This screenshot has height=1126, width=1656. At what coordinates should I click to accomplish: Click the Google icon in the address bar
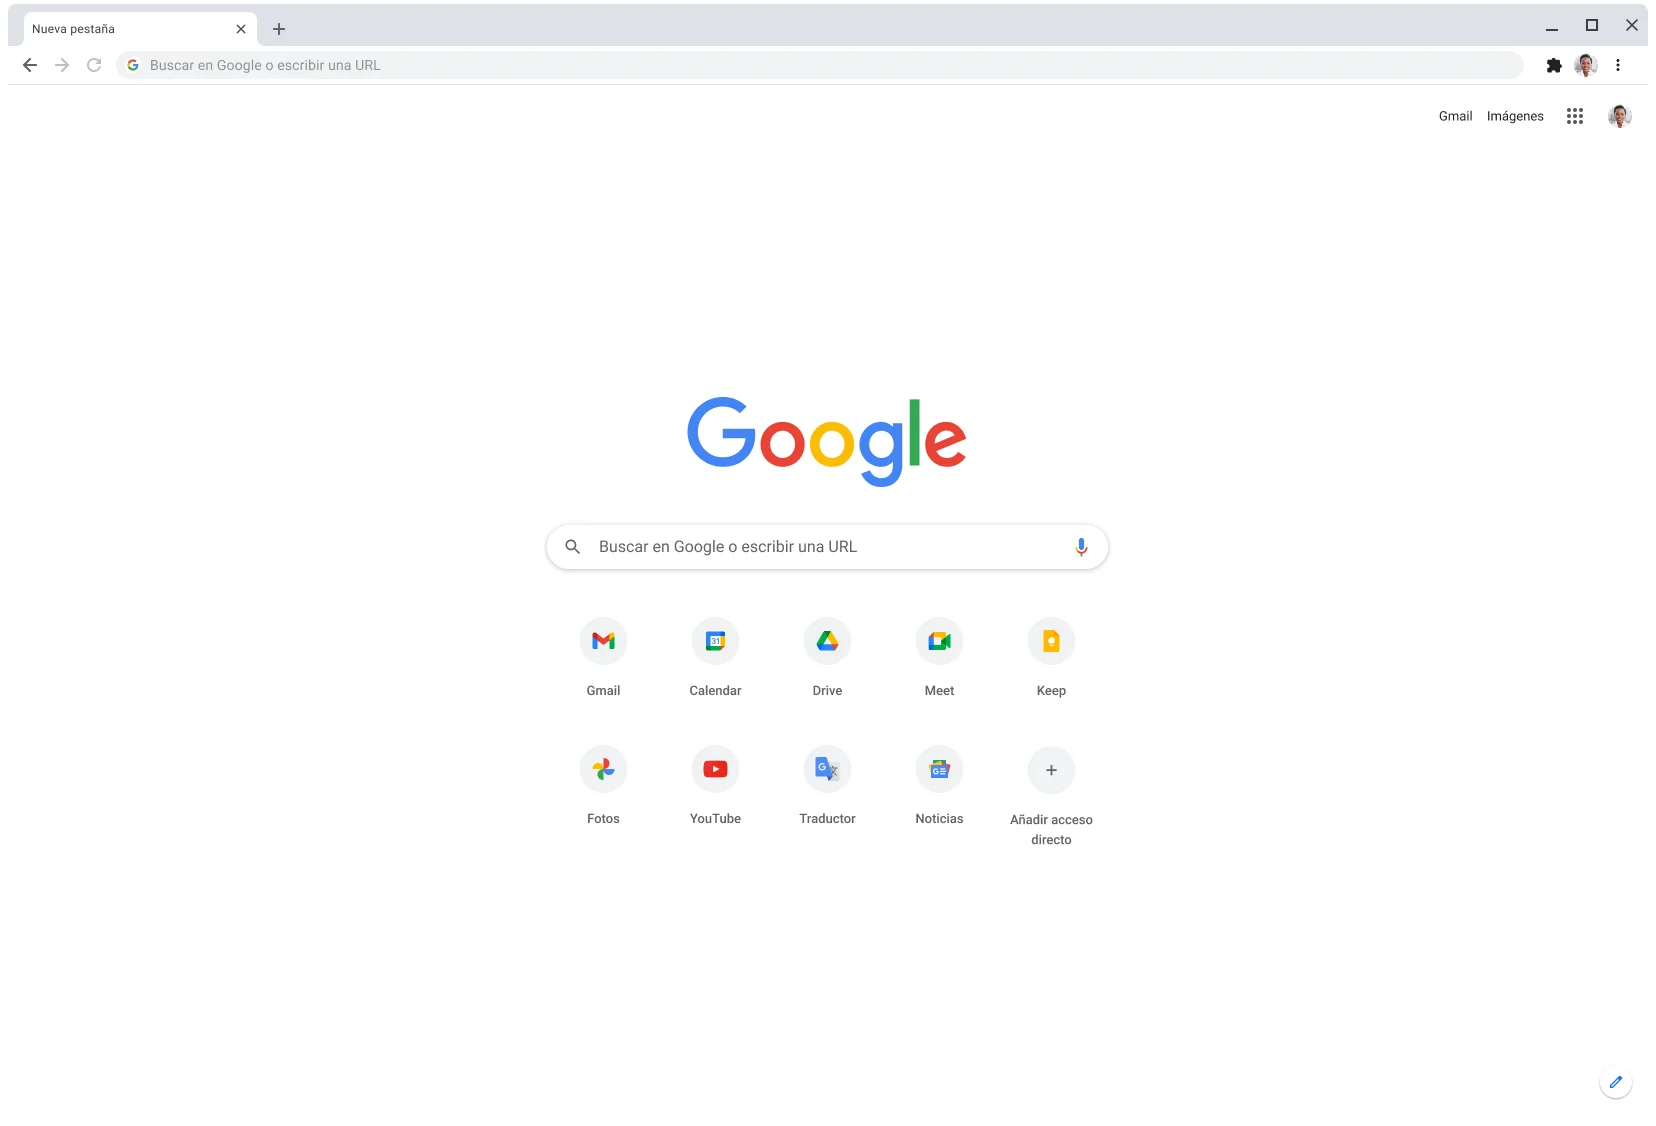[133, 65]
